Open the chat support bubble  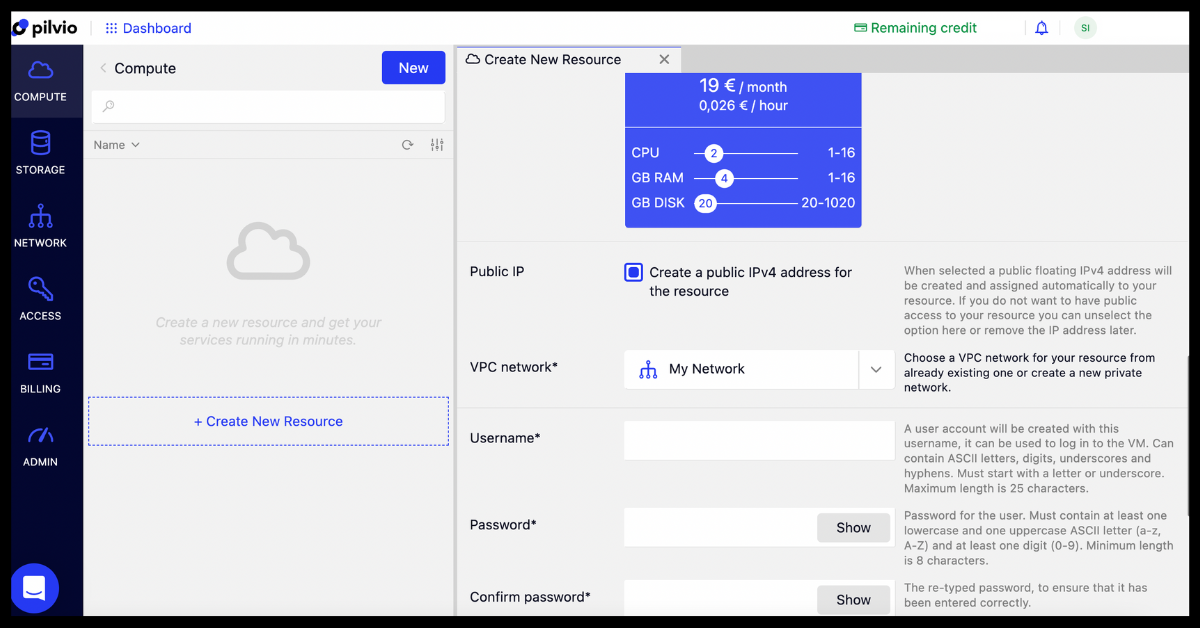(35, 588)
